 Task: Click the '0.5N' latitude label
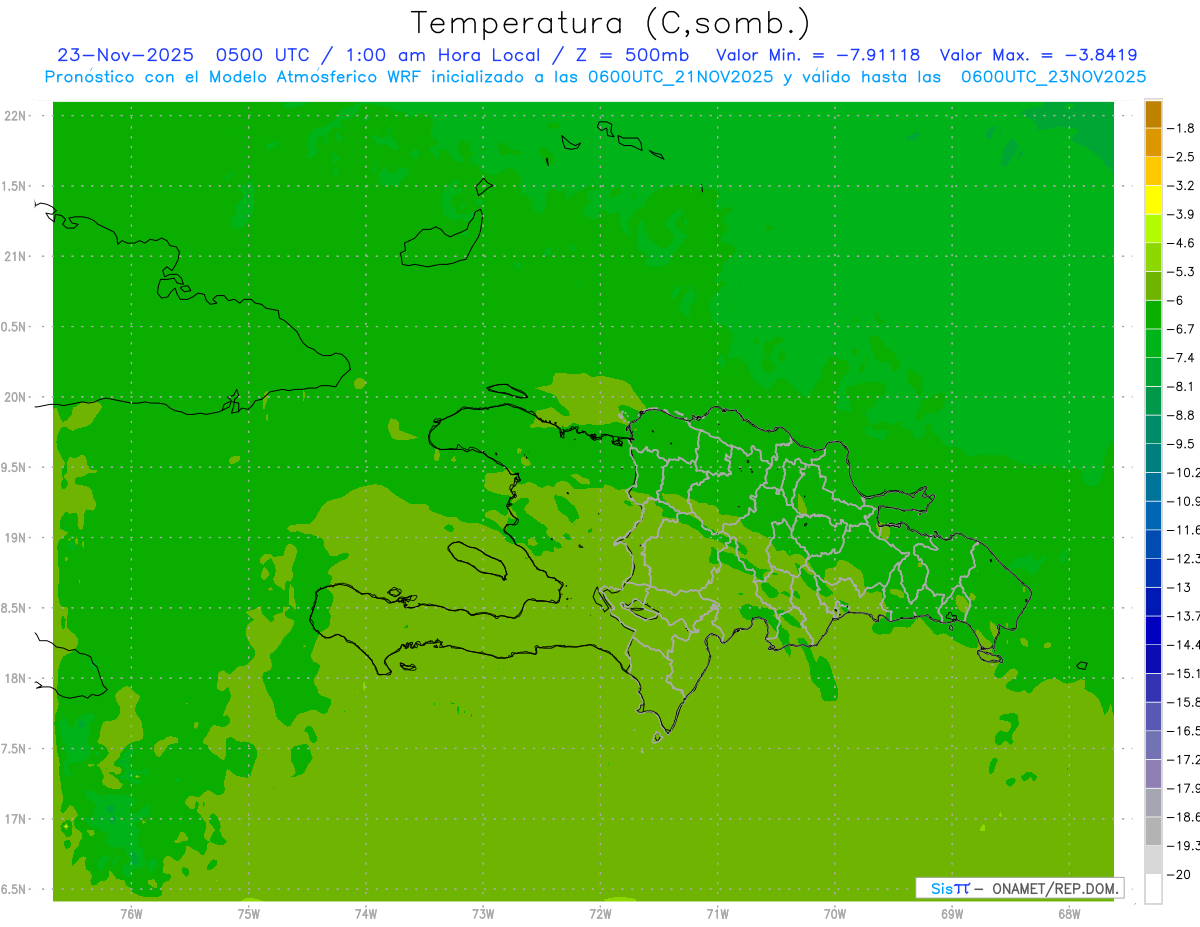(15, 327)
